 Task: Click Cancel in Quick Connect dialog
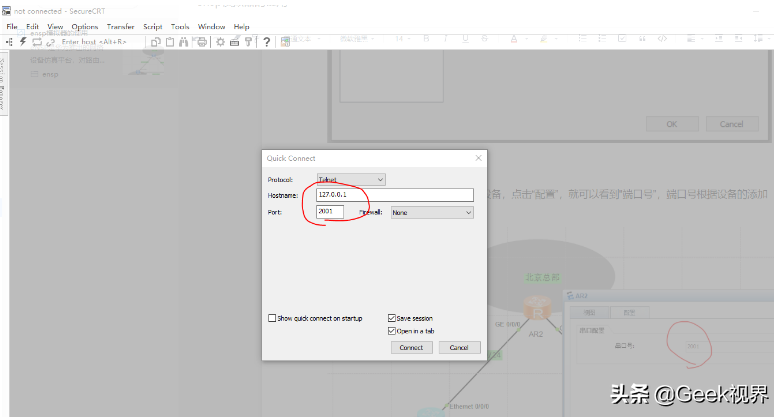click(459, 347)
